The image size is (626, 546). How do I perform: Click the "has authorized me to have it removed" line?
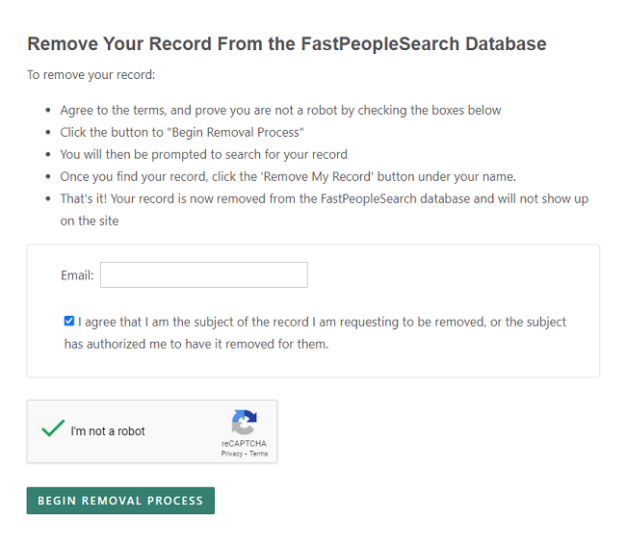click(196, 344)
